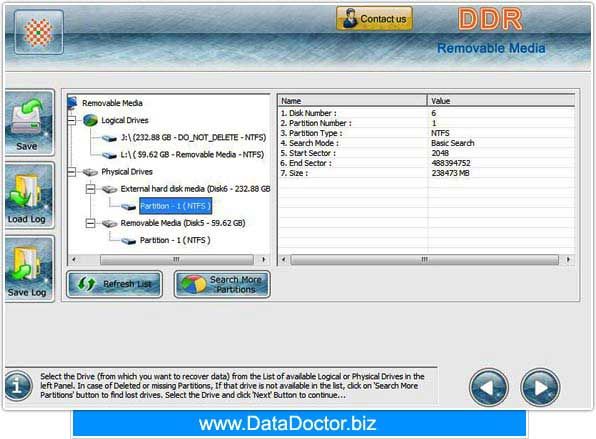The width and height of the screenshot is (596, 439).
Task: Click Search More Partitions button
Action: click(222, 284)
